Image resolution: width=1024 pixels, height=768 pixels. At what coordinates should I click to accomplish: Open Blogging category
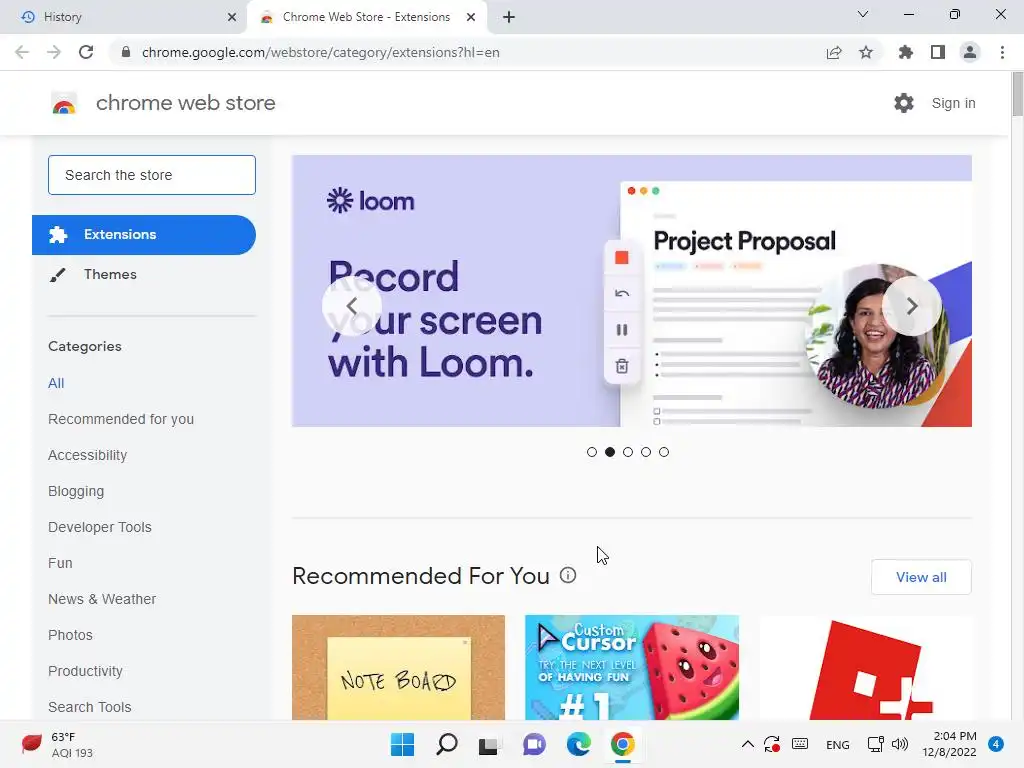pos(76,491)
